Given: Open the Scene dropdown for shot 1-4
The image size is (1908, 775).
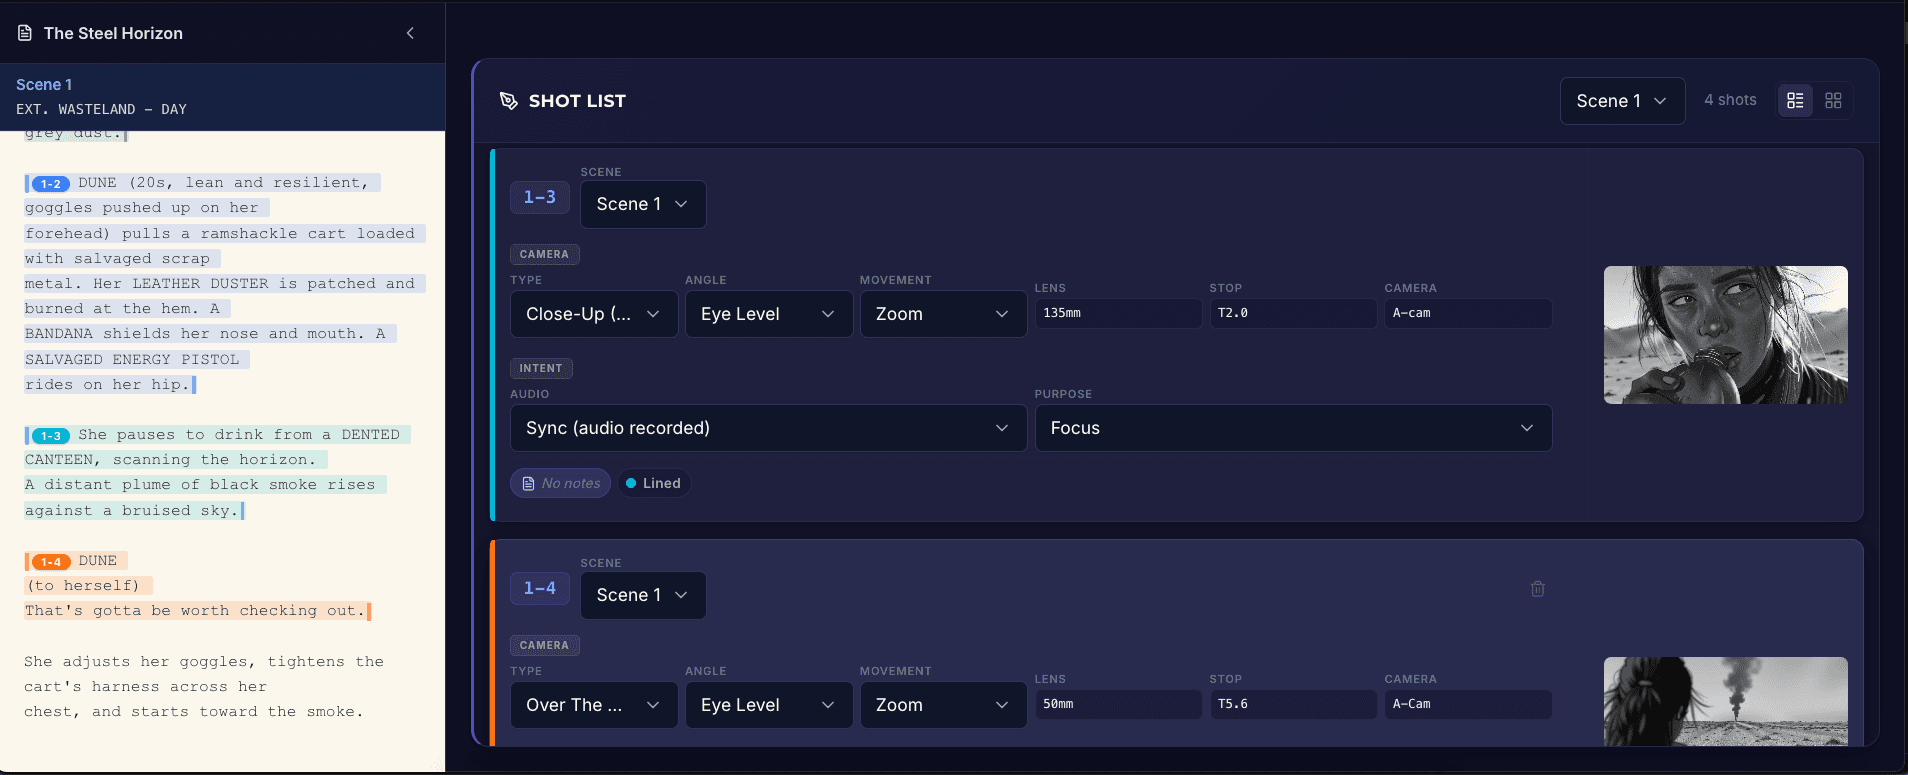Looking at the screenshot, I should [x=643, y=595].
